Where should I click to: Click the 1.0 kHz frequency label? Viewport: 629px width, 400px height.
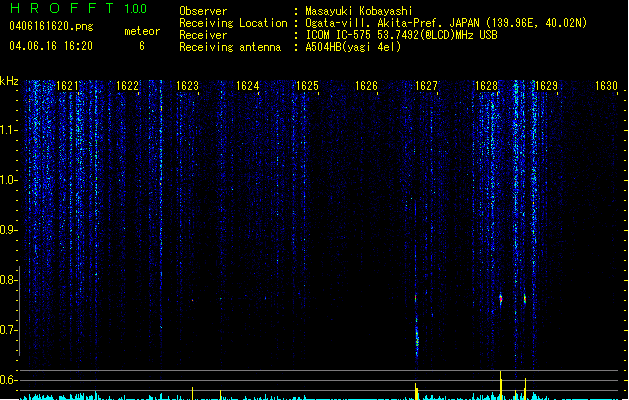[x=8, y=180]
